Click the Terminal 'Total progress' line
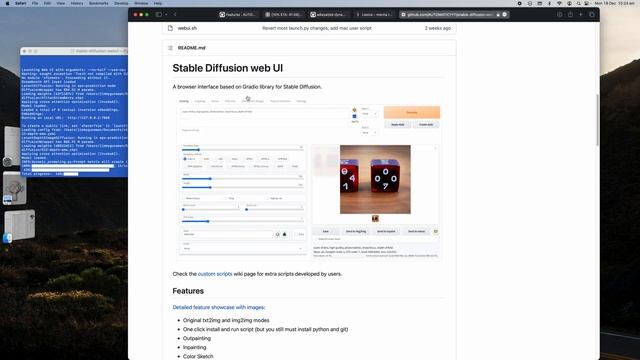The image size is (640, 360). pos(49,174)
